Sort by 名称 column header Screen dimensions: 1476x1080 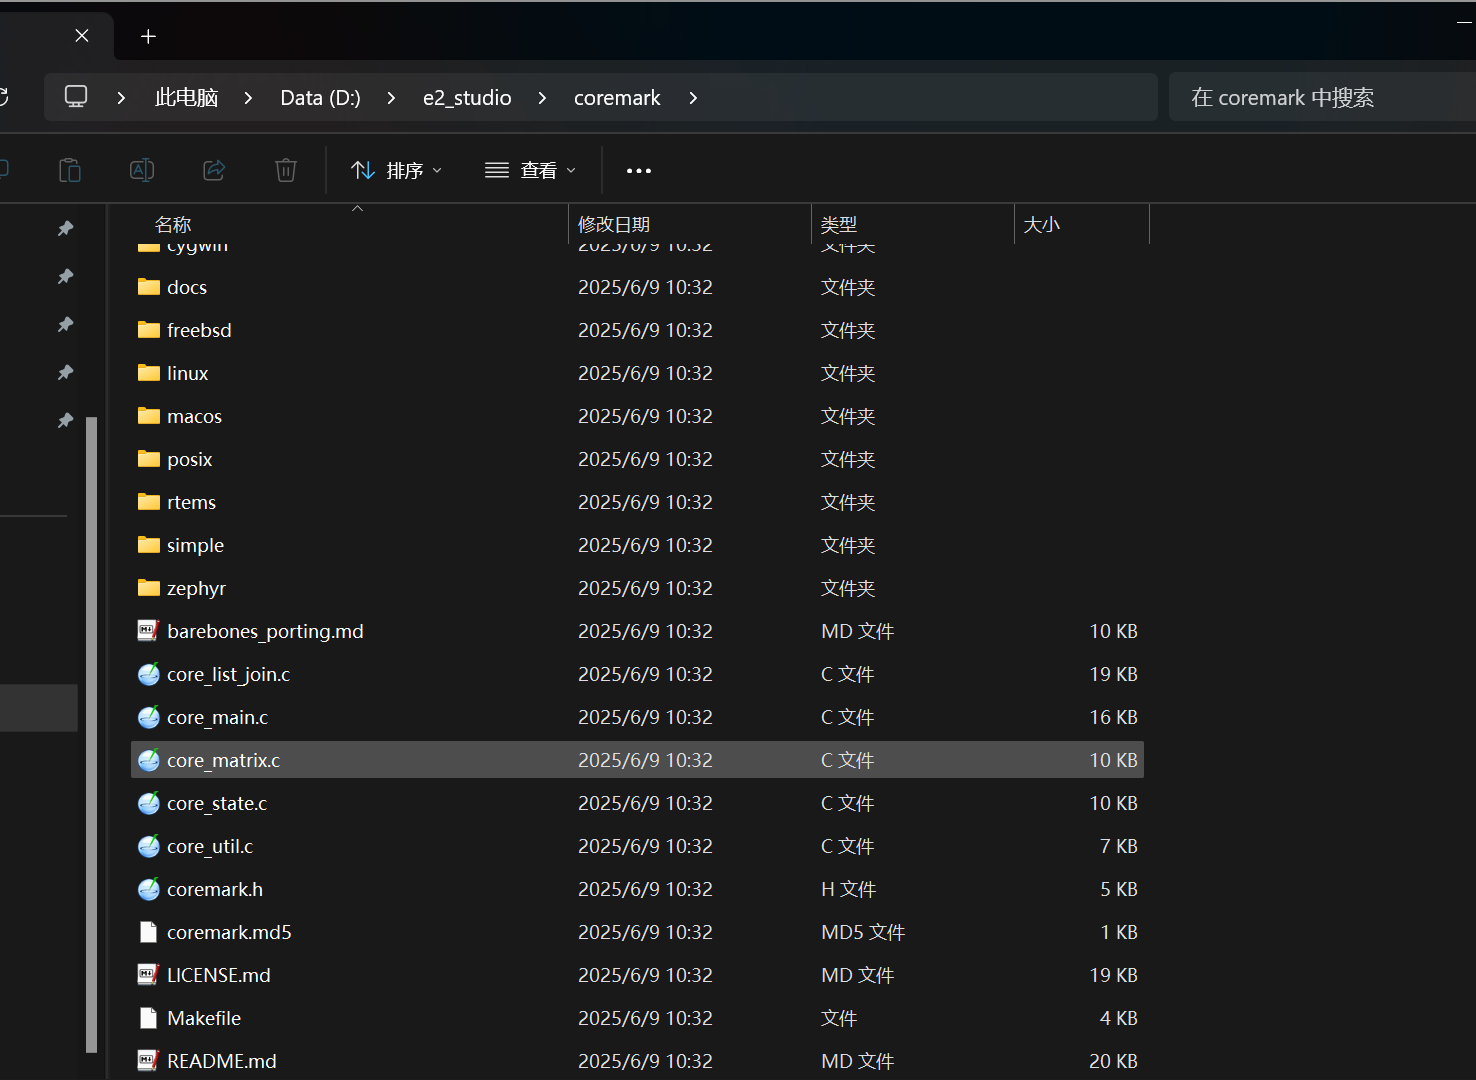point(173,225)
